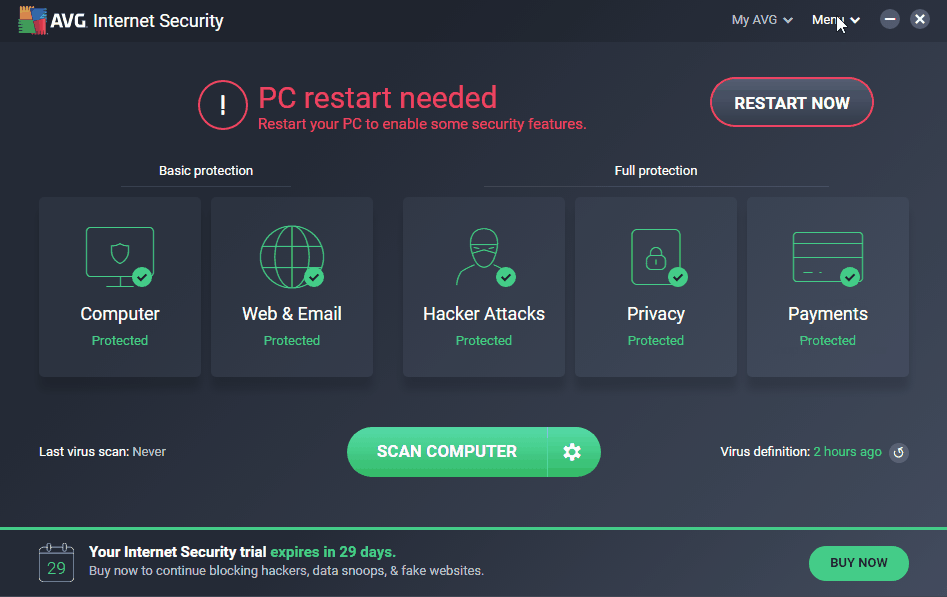Click the Payments credit card icon
947x597 pixels.
click(827, 256)
